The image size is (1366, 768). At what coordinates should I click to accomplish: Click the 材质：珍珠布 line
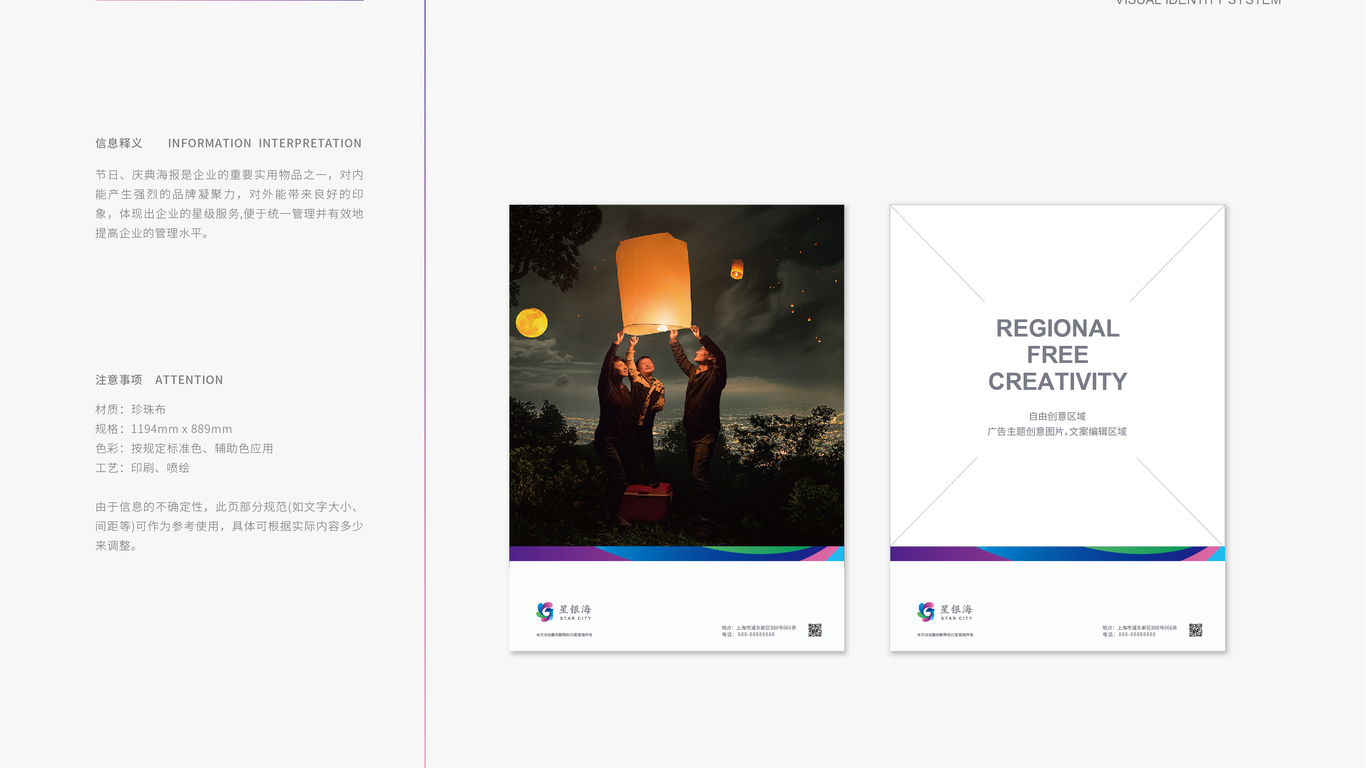(131, 409)
